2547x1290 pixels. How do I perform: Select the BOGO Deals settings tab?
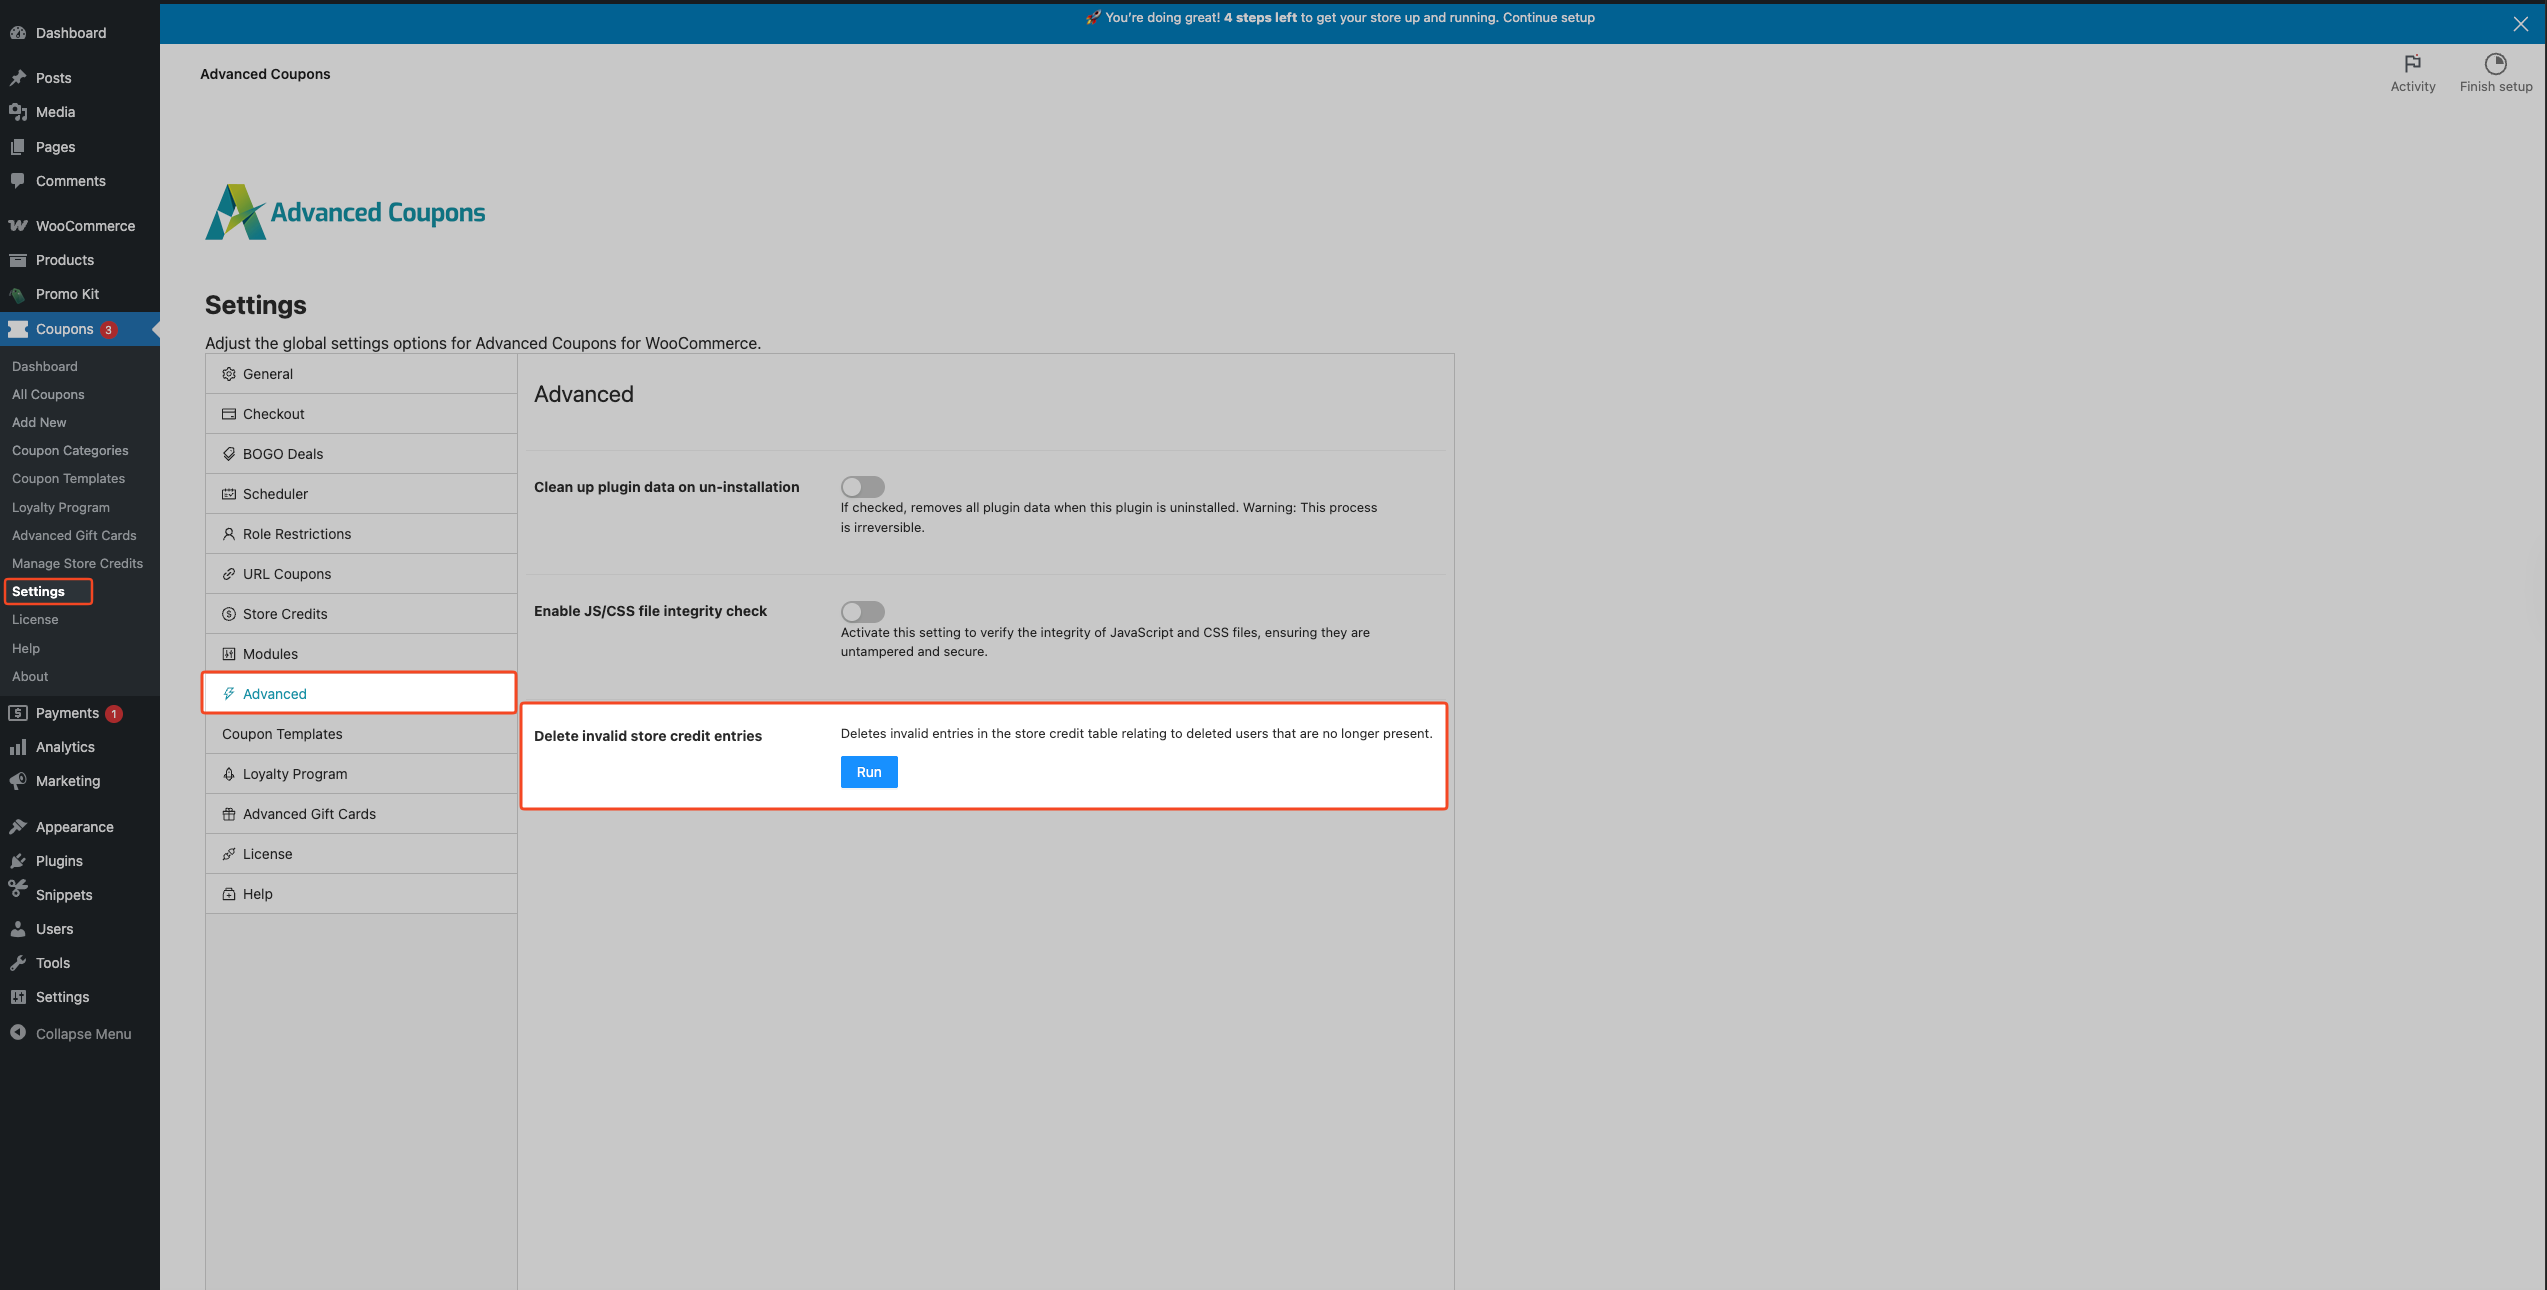click(x=283, y=454)
